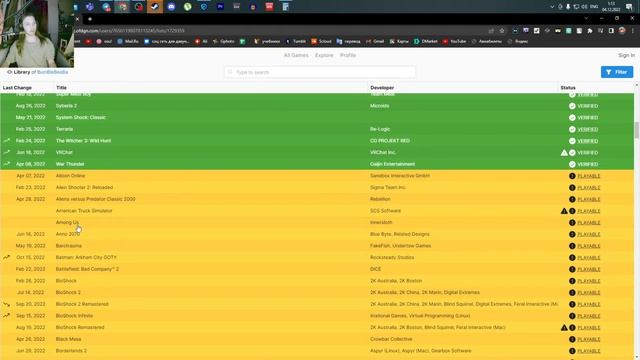Click the verified checkmark icon for War Thunder
Screen dimensions: 640x360
(x=572, y=164)
